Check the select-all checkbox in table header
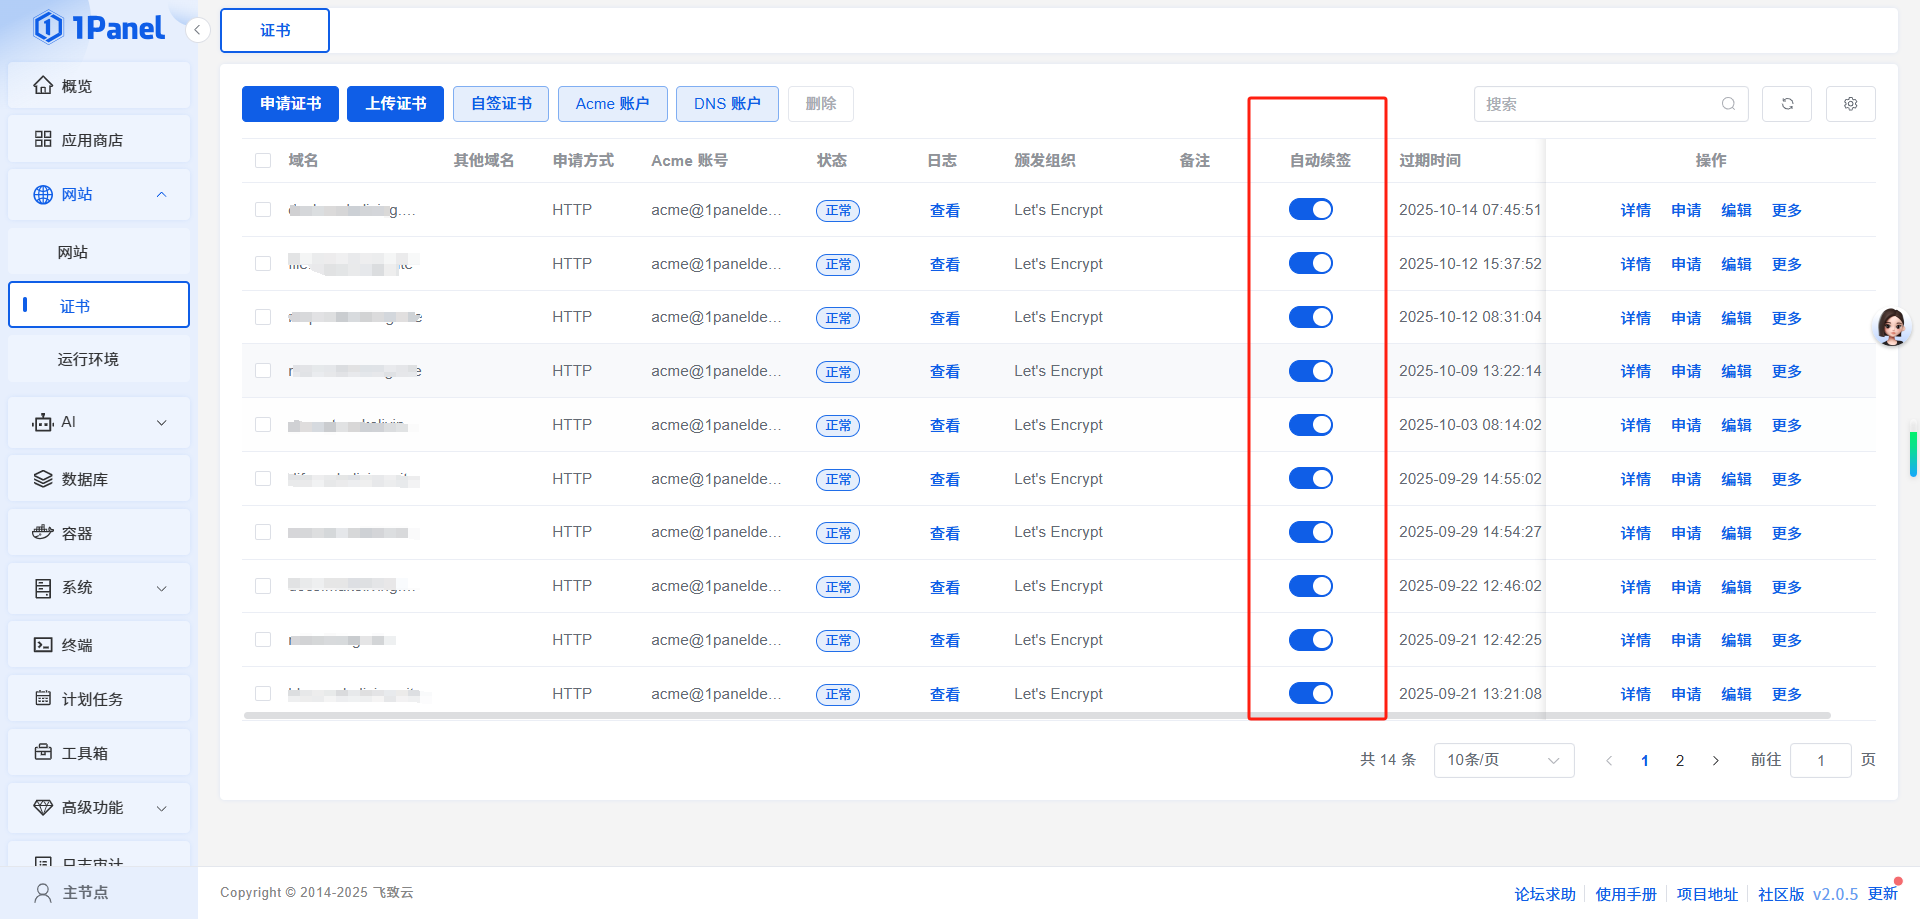Image resolution: width=1920 pixels, height=919 pixels. click(263, 161)
